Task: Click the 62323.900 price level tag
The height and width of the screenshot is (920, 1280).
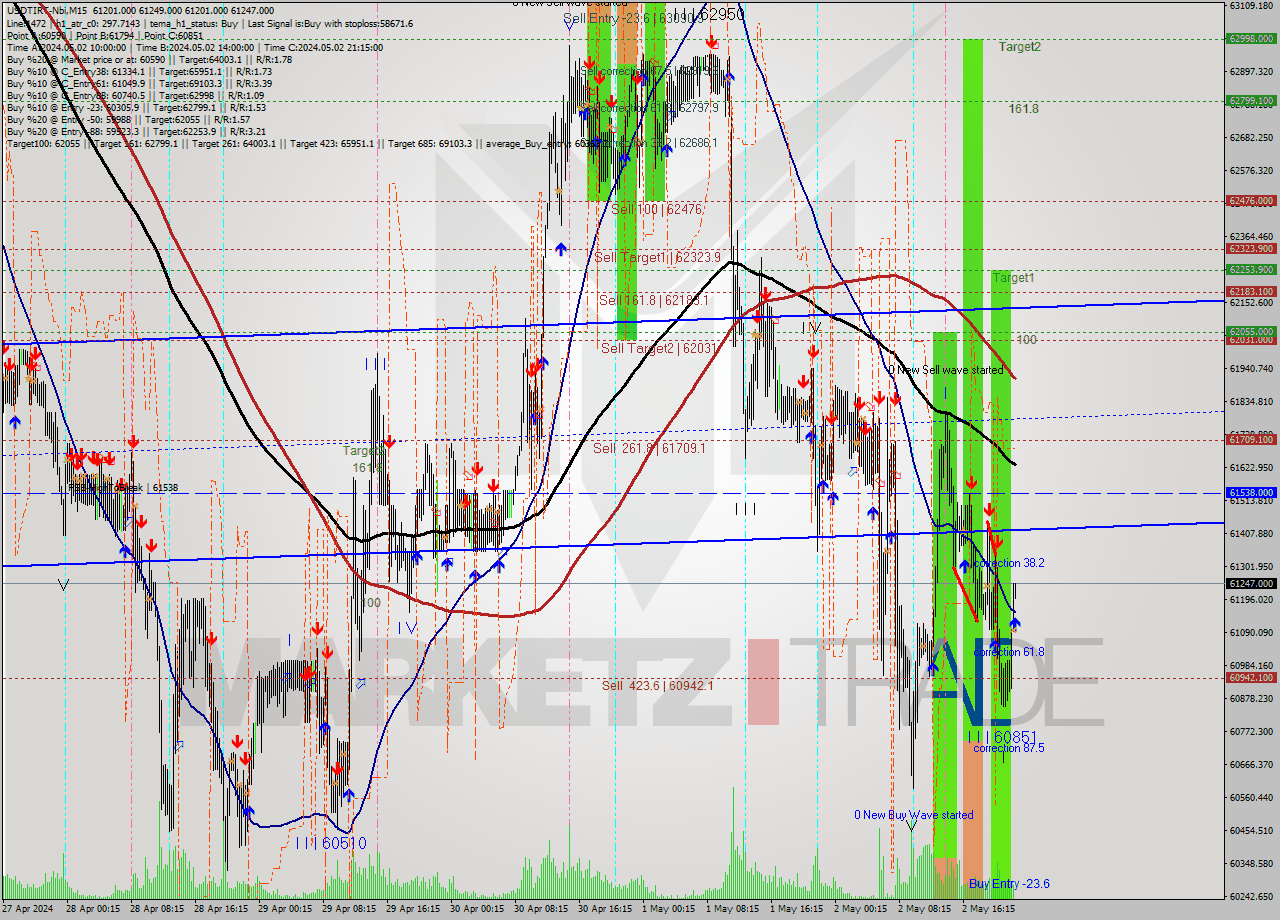Action: point(1250,249)
